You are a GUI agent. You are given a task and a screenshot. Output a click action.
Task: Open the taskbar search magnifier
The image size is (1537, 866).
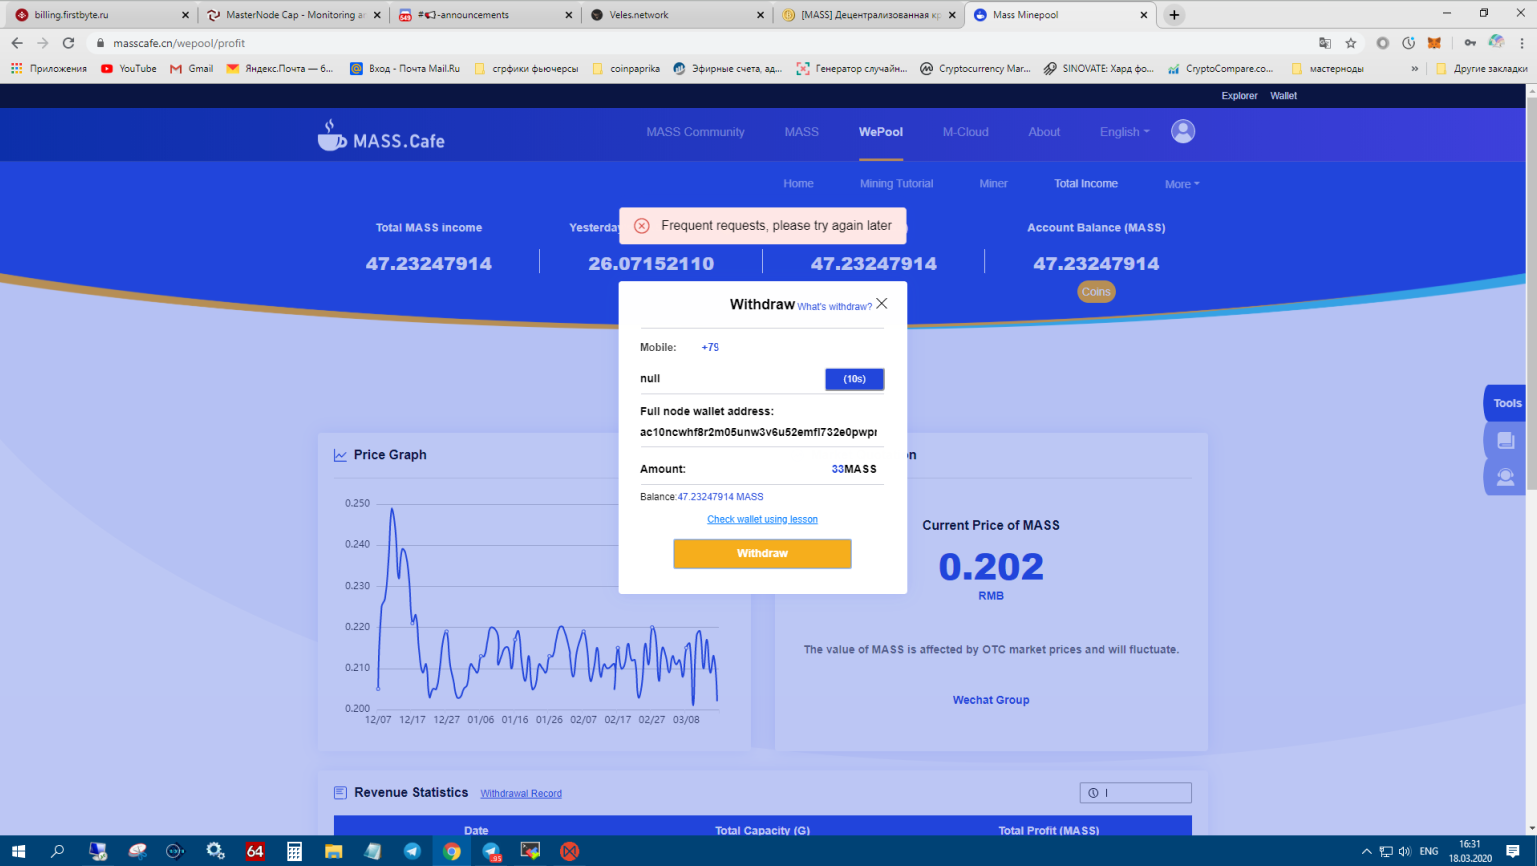[57, 851]
